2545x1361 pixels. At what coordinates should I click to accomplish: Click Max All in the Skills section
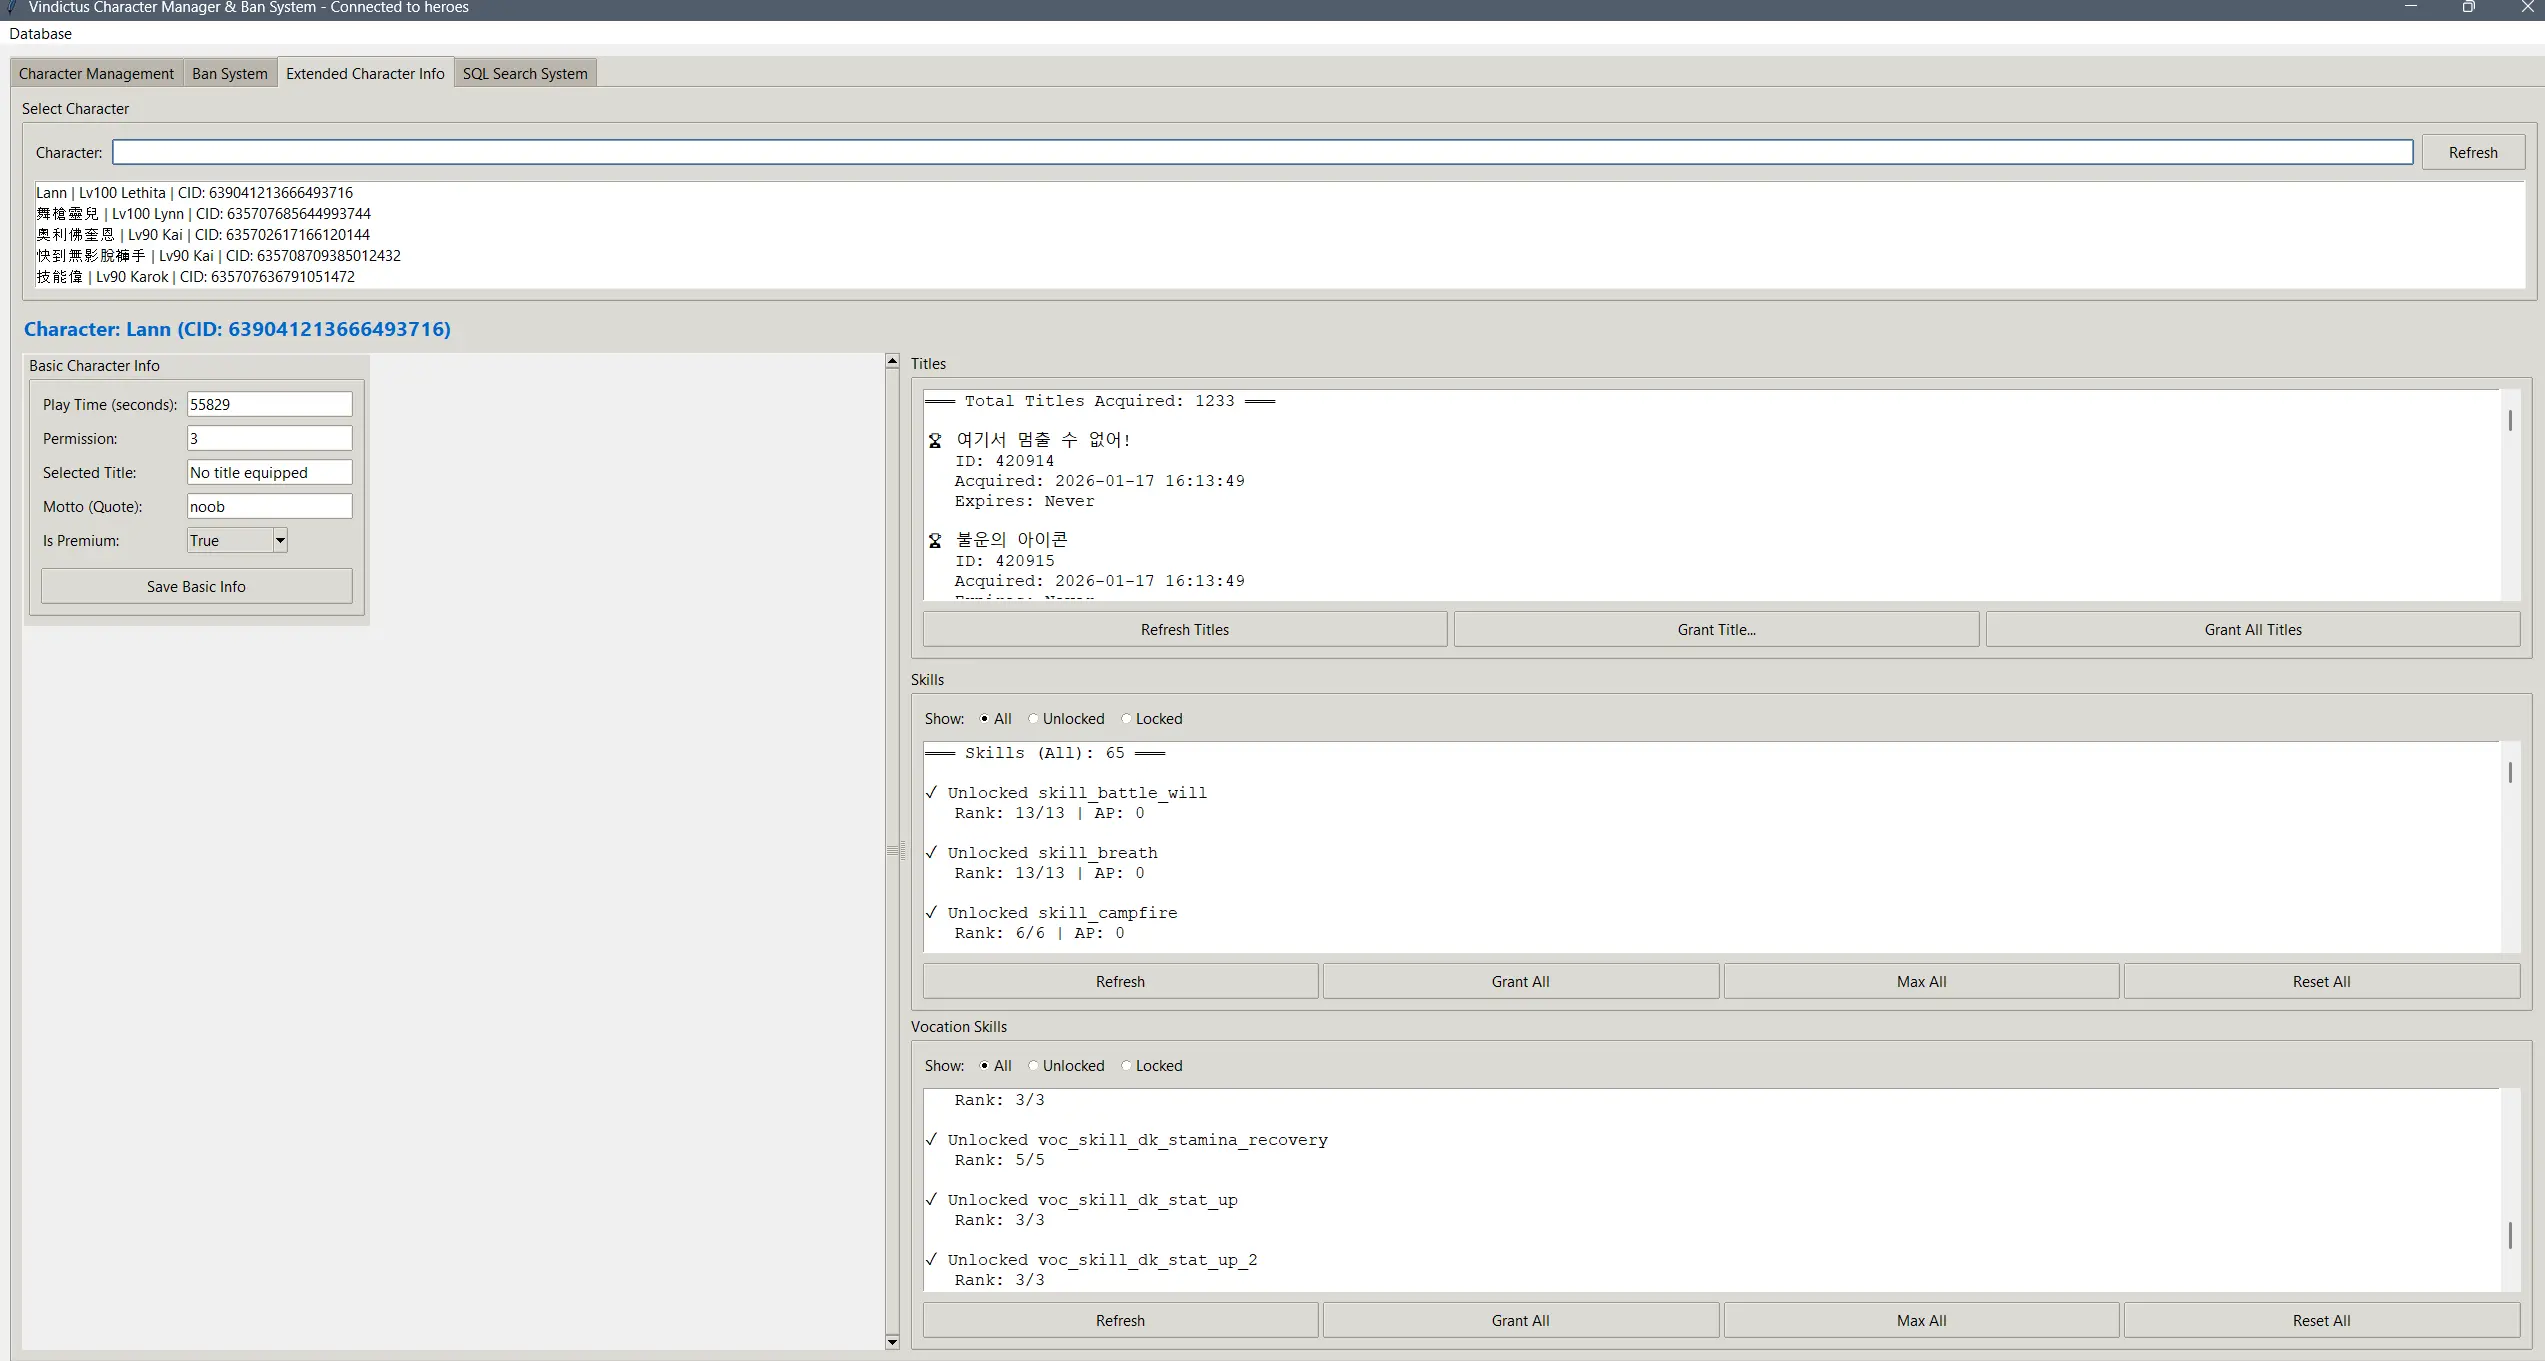pyautogui.click(x=1921, y=982)
